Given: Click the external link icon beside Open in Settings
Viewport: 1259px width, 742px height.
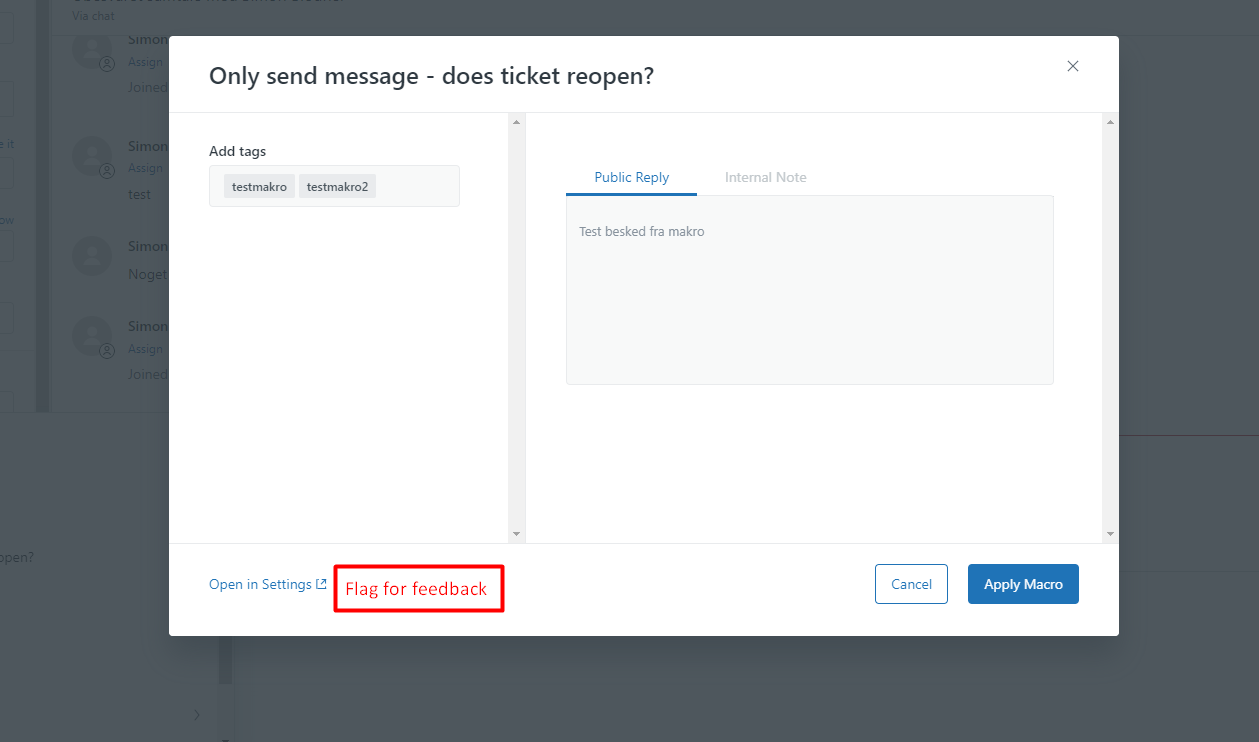Looking at the screenshot, I should coord(321,584).
